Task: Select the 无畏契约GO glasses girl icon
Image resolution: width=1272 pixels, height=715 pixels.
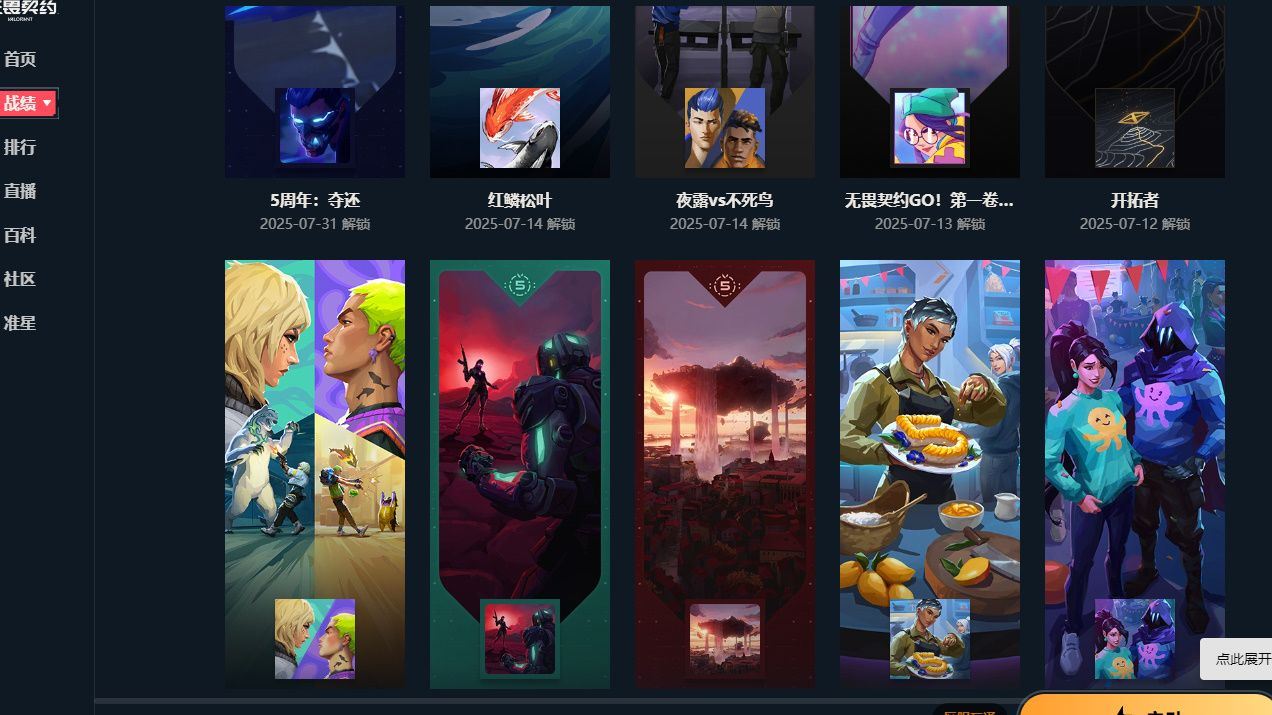Action: pos(930,127)
